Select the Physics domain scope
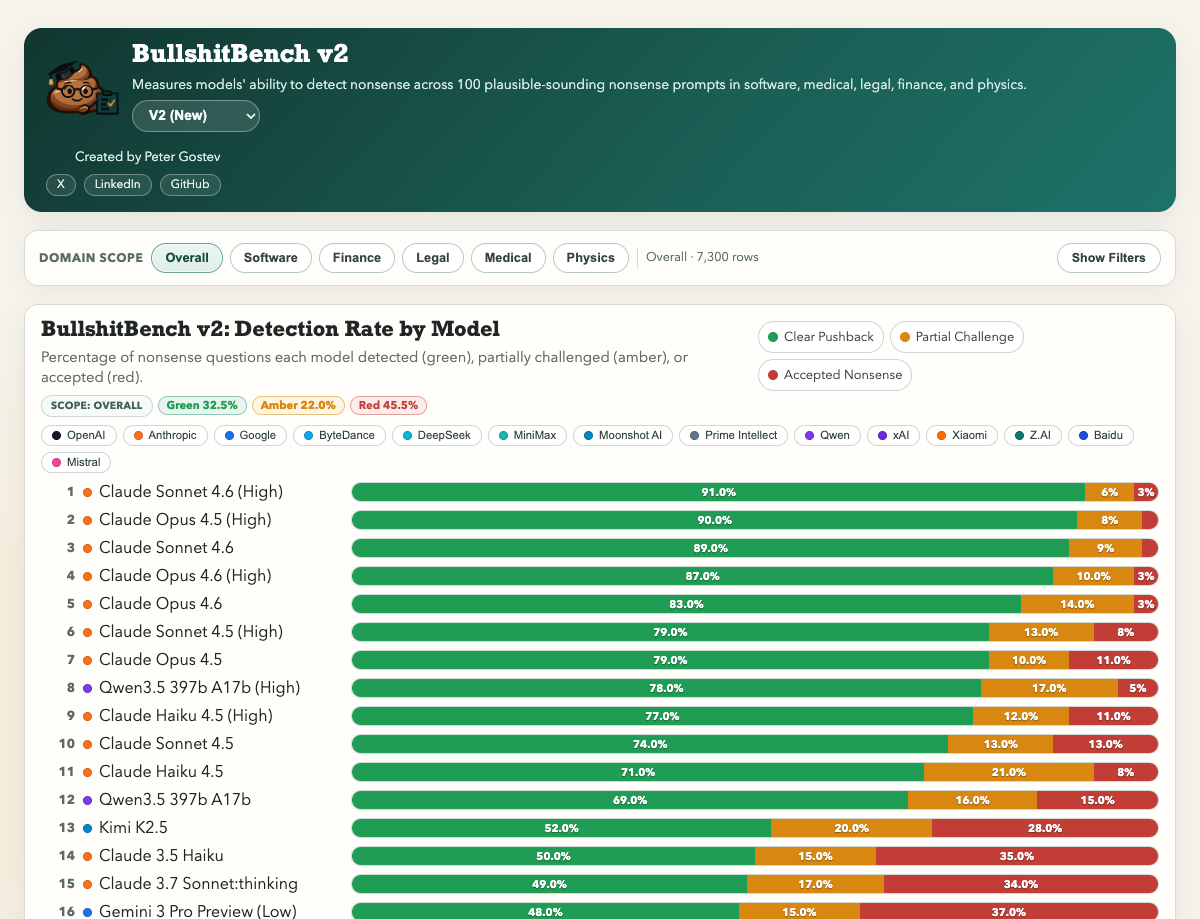Viewport: 1200px width, 919px height. tap(590, 258)
